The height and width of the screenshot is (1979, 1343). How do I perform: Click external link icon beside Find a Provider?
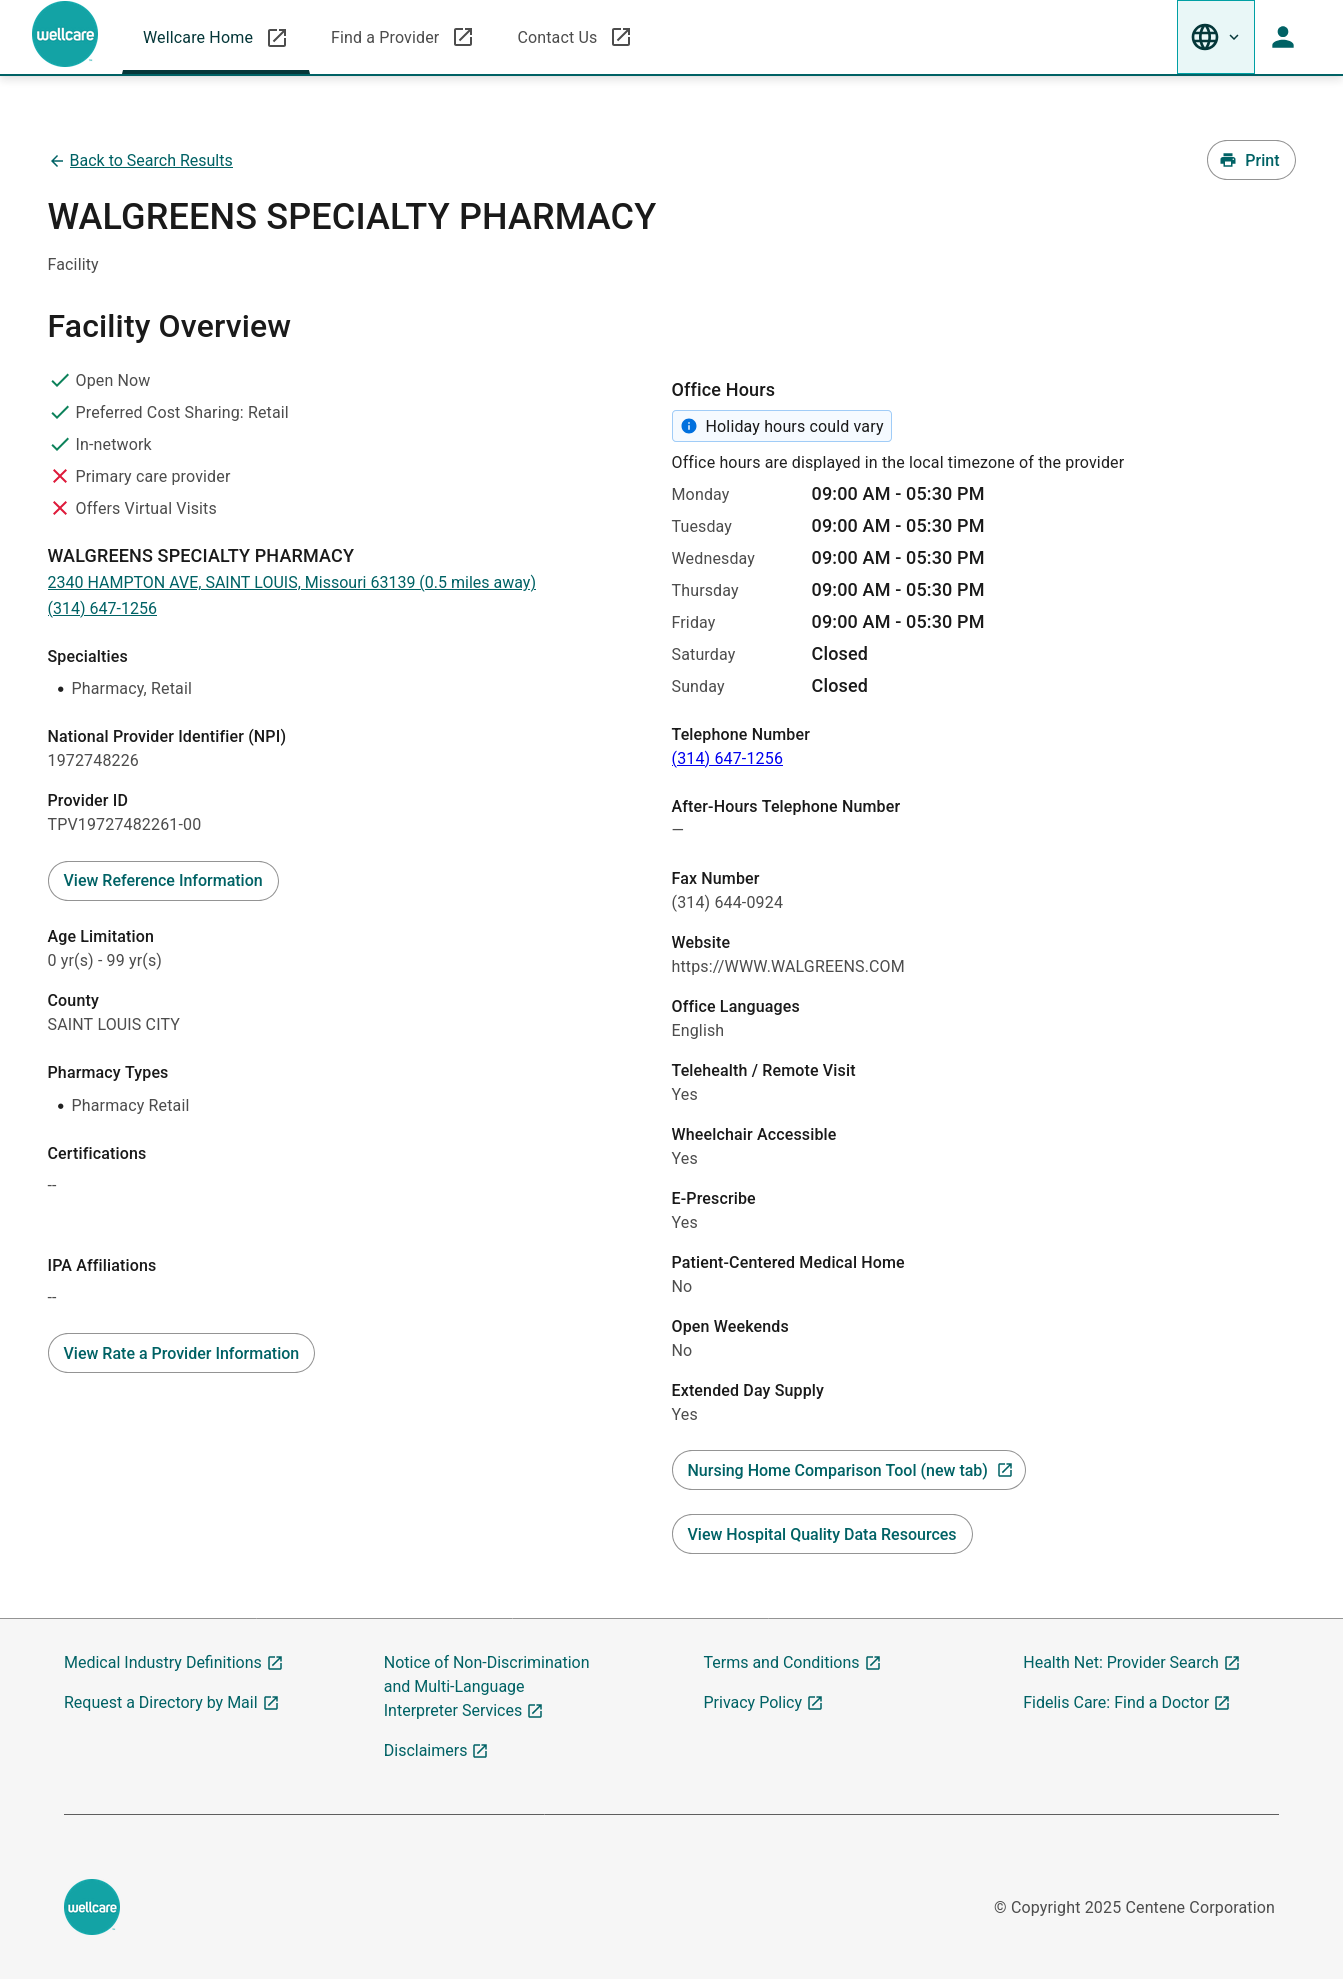[463, 37]
